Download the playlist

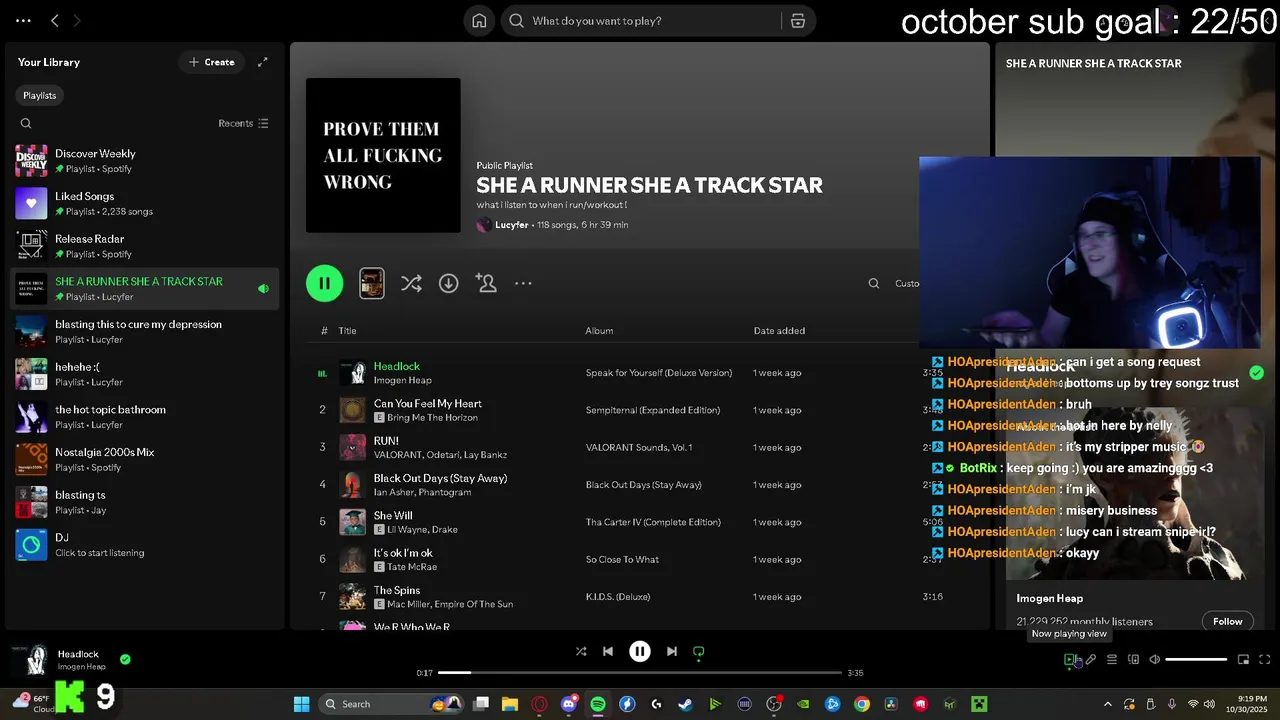pos(449,283)
